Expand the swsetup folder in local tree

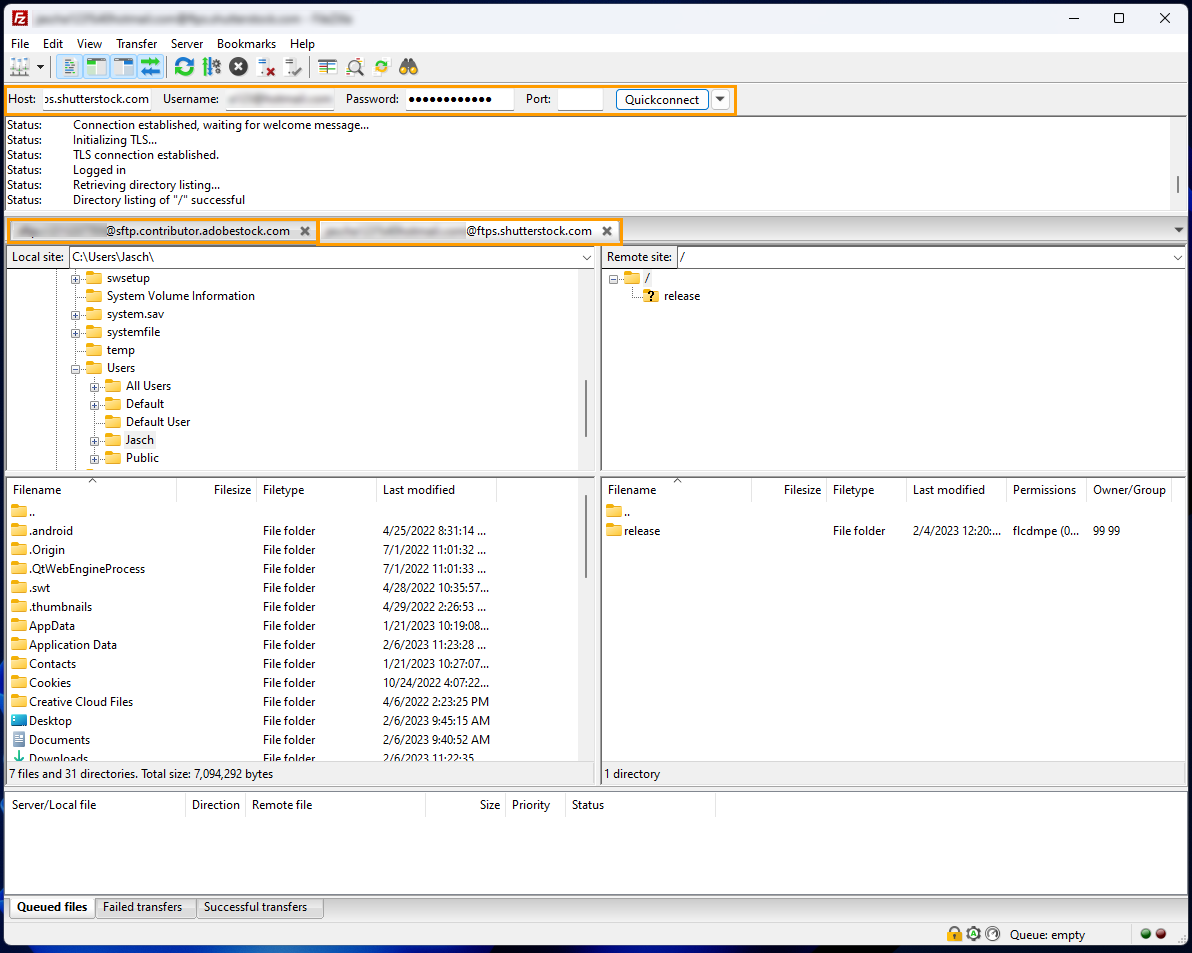[x=75, y=279]
